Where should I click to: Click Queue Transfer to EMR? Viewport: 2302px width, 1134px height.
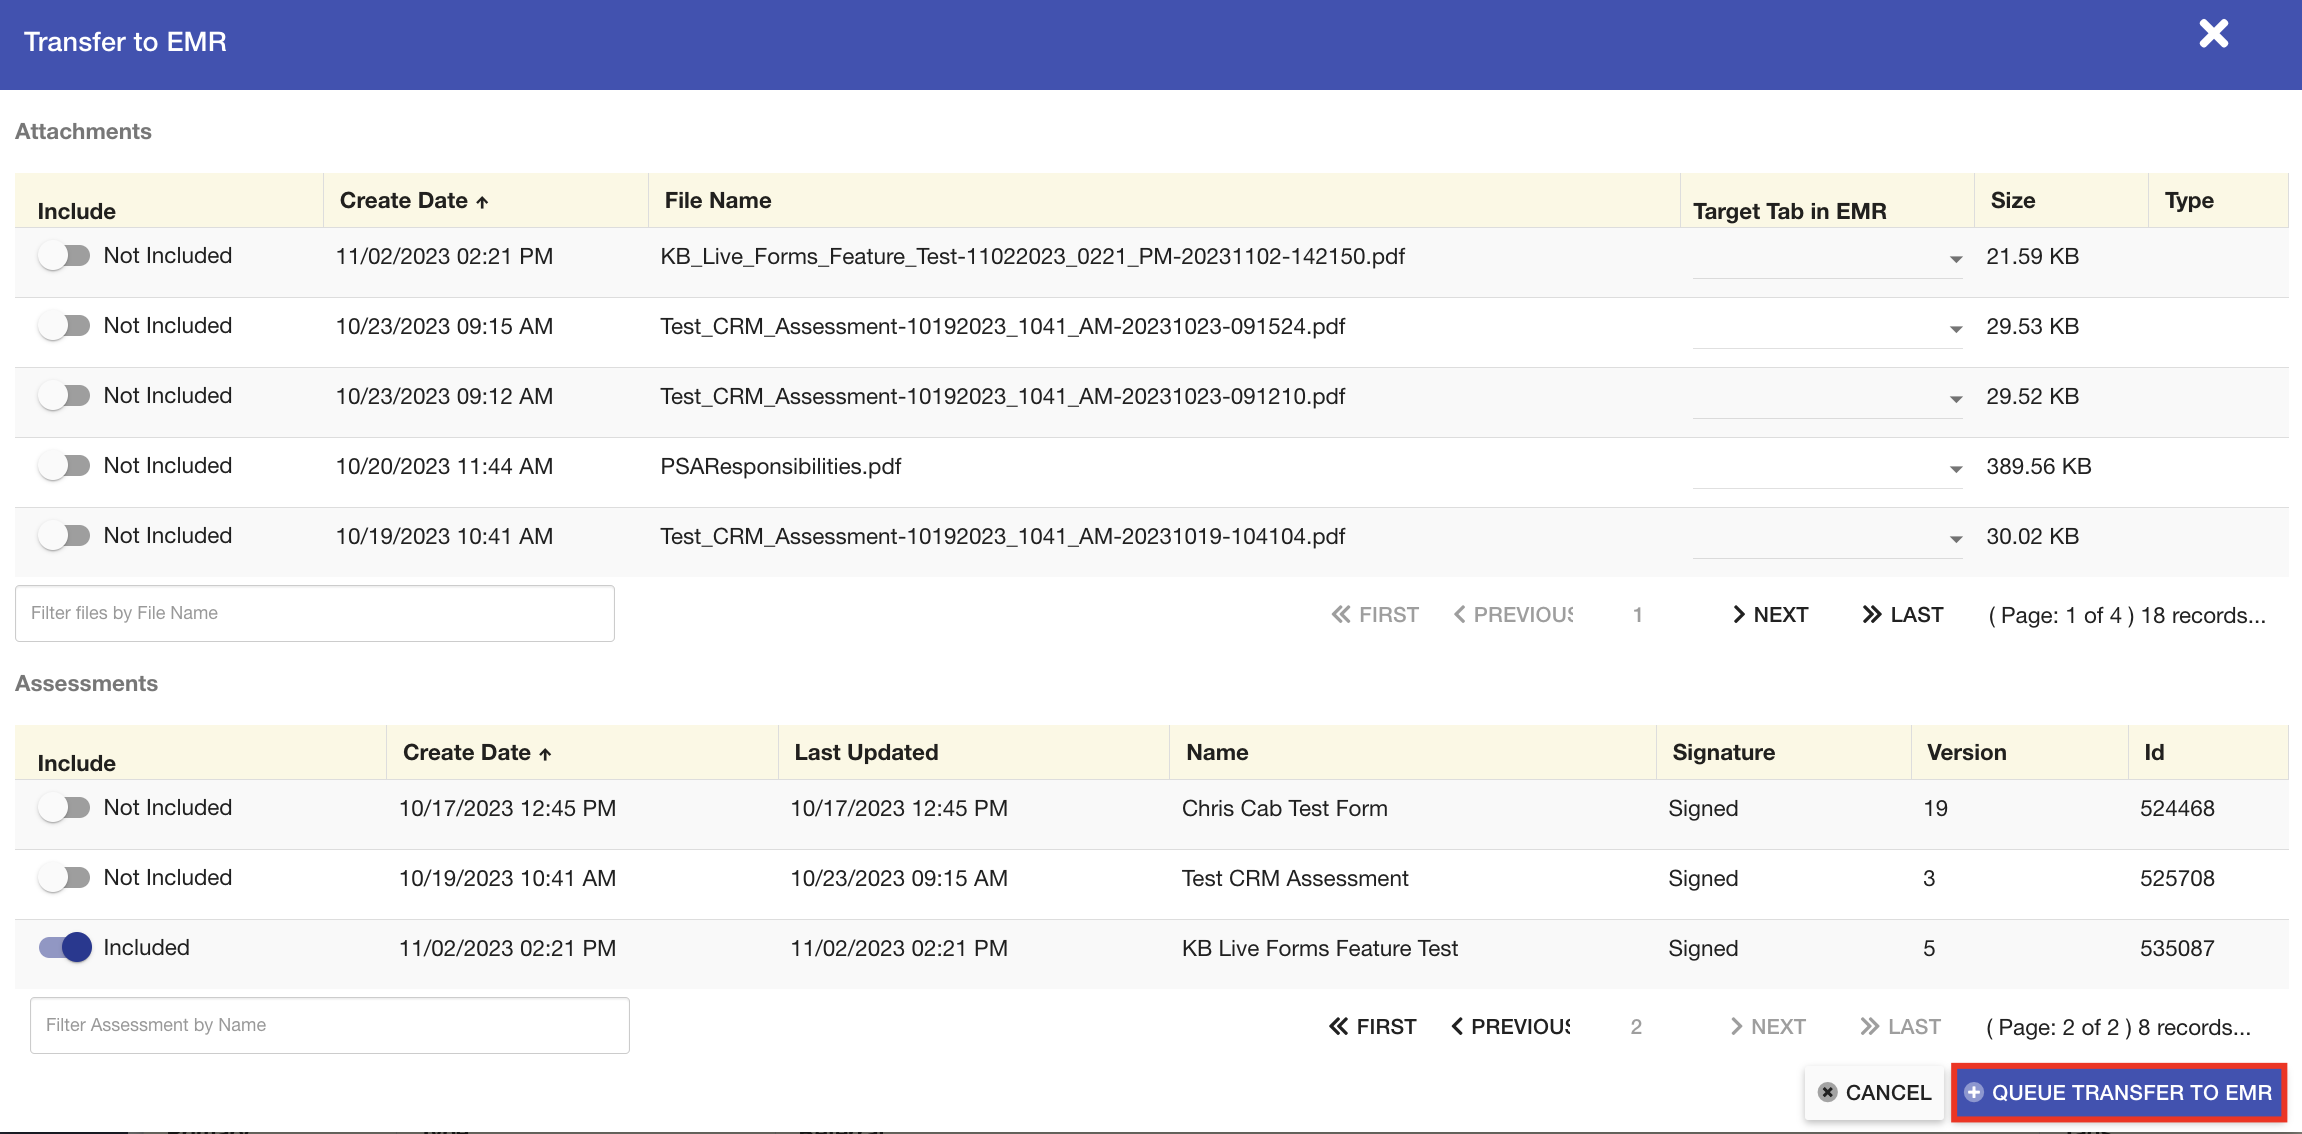click(x=2117, y=1093)
